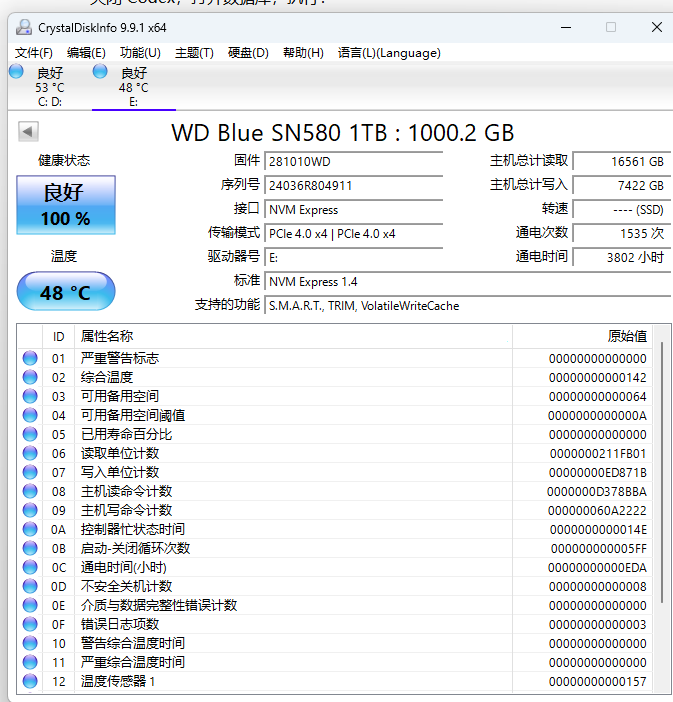
Task: Click status dot for attribute 0F 错误日志项数
Action: (x=30, y=625)
